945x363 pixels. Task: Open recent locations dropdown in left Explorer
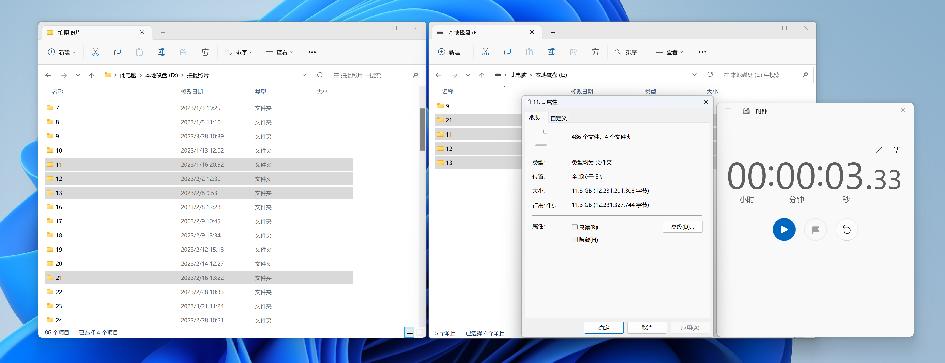78,75
